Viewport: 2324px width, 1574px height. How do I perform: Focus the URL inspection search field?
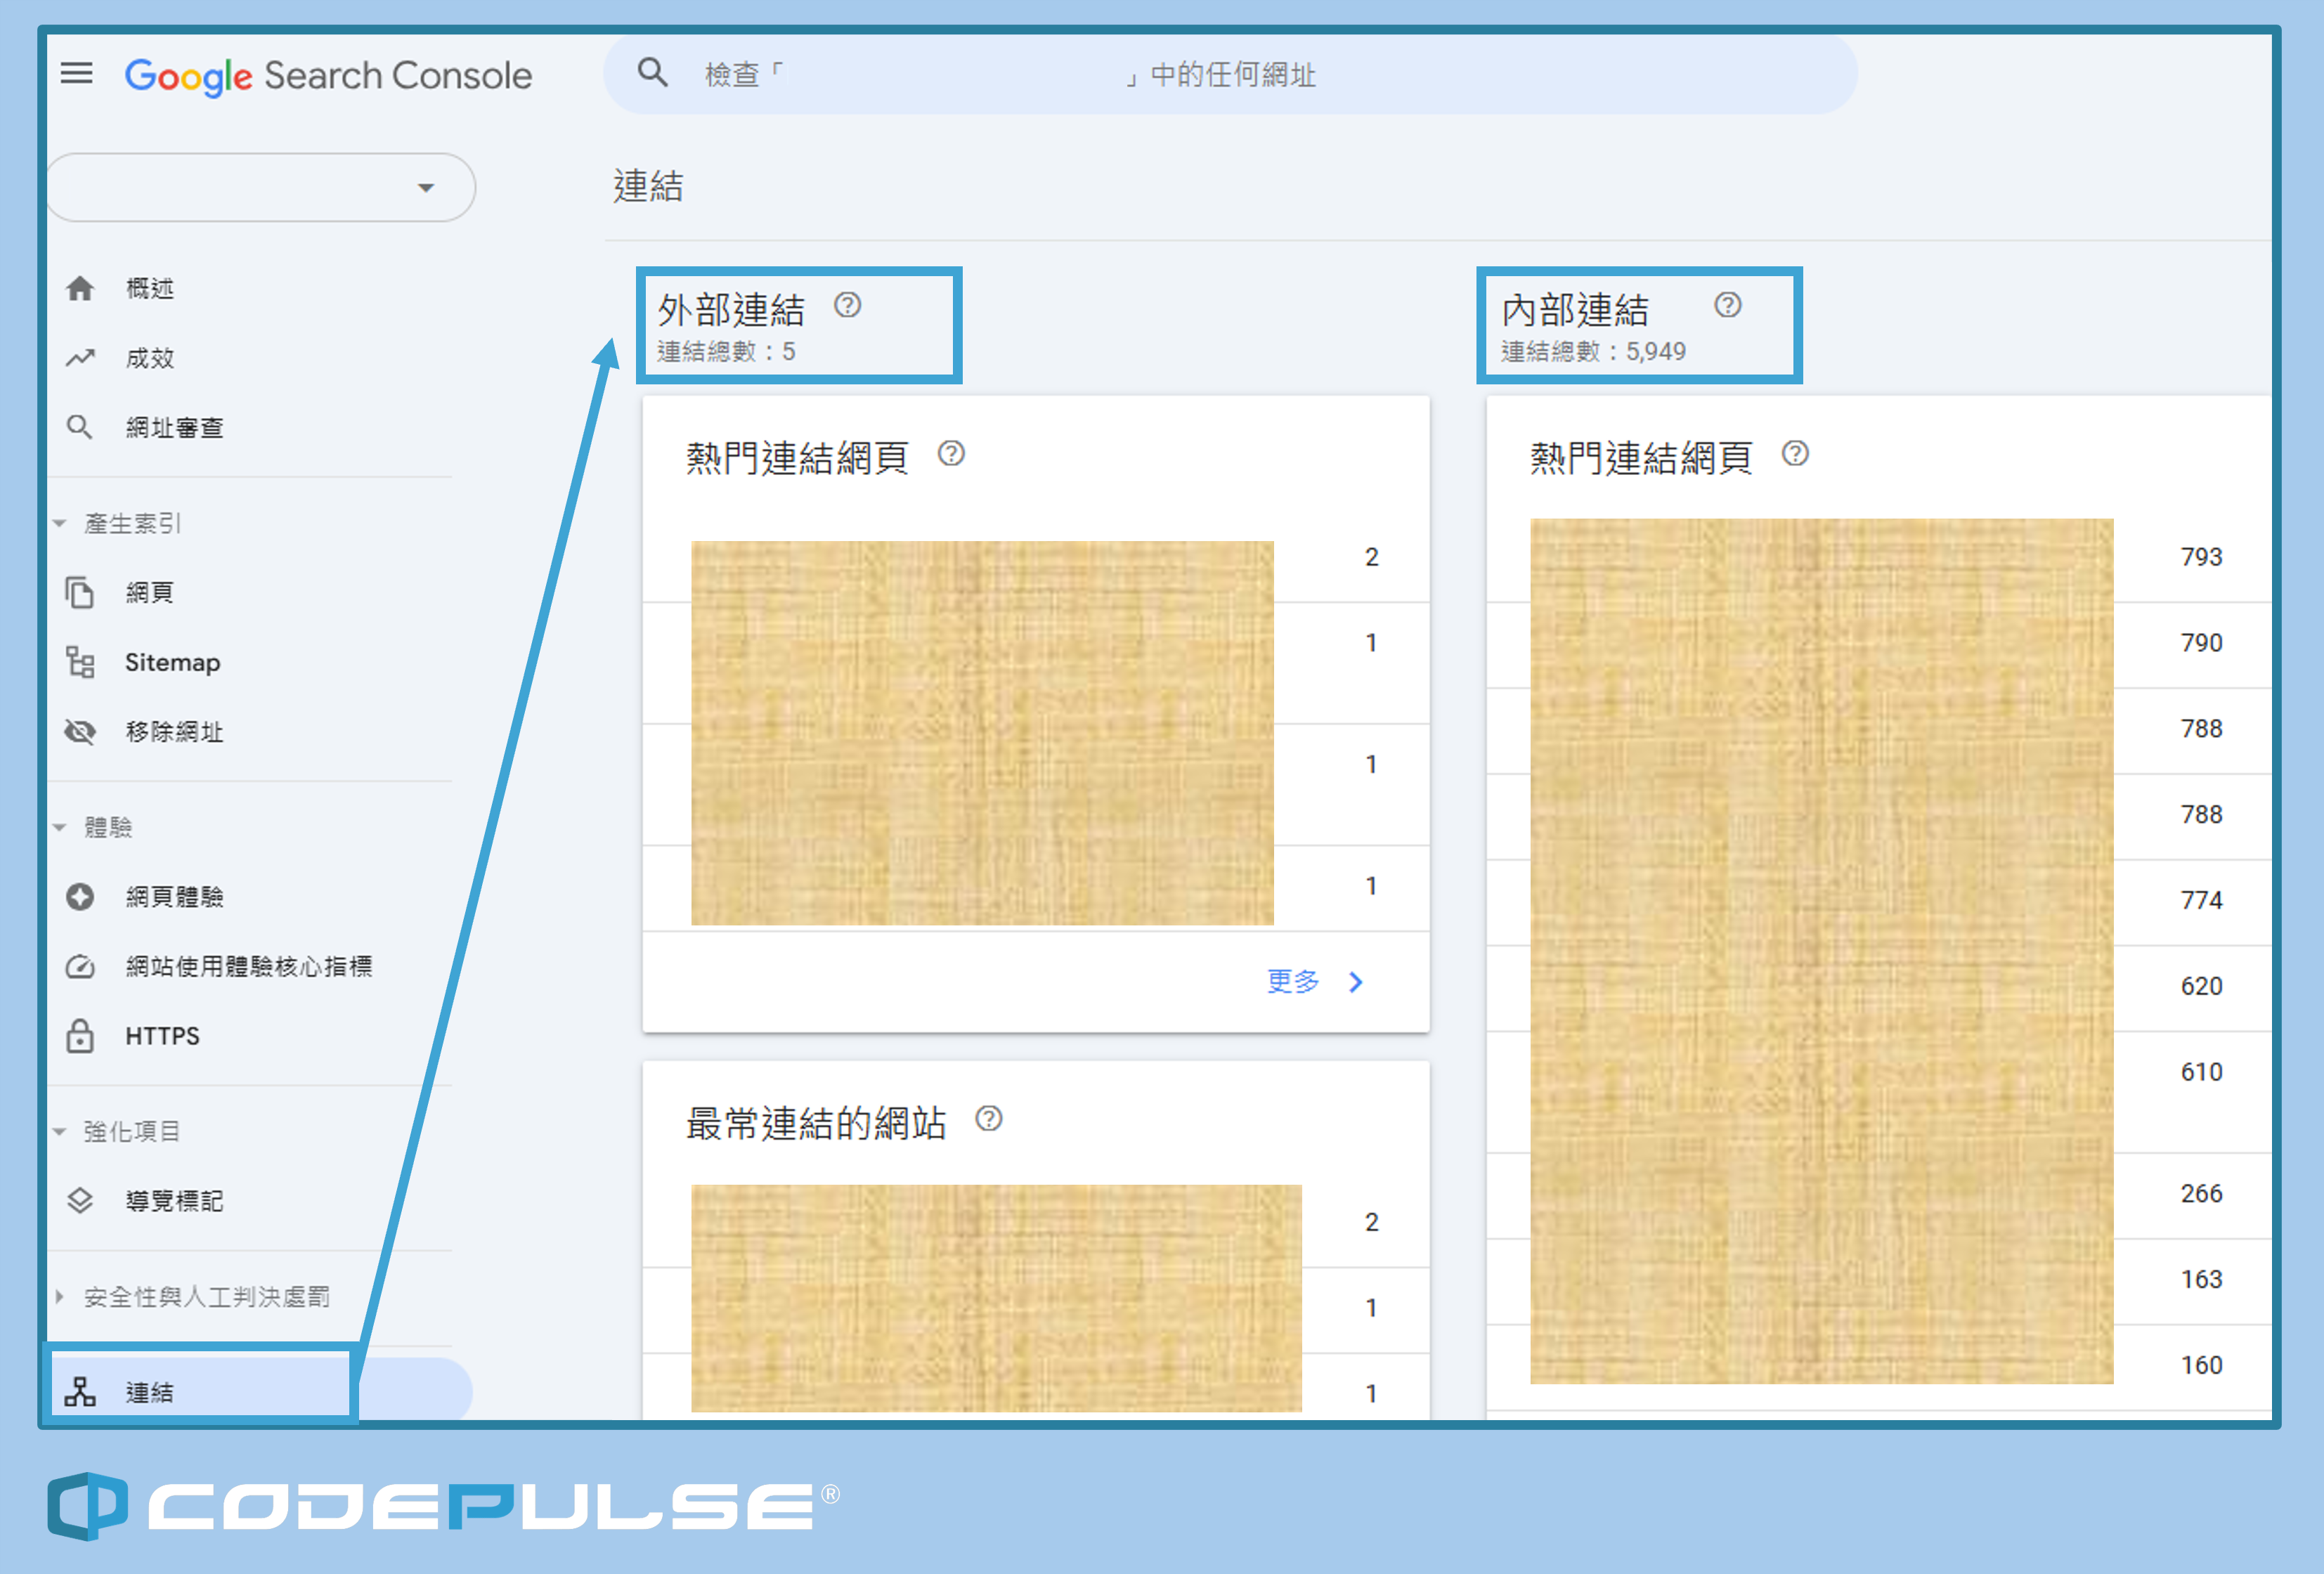(1230, 74)
